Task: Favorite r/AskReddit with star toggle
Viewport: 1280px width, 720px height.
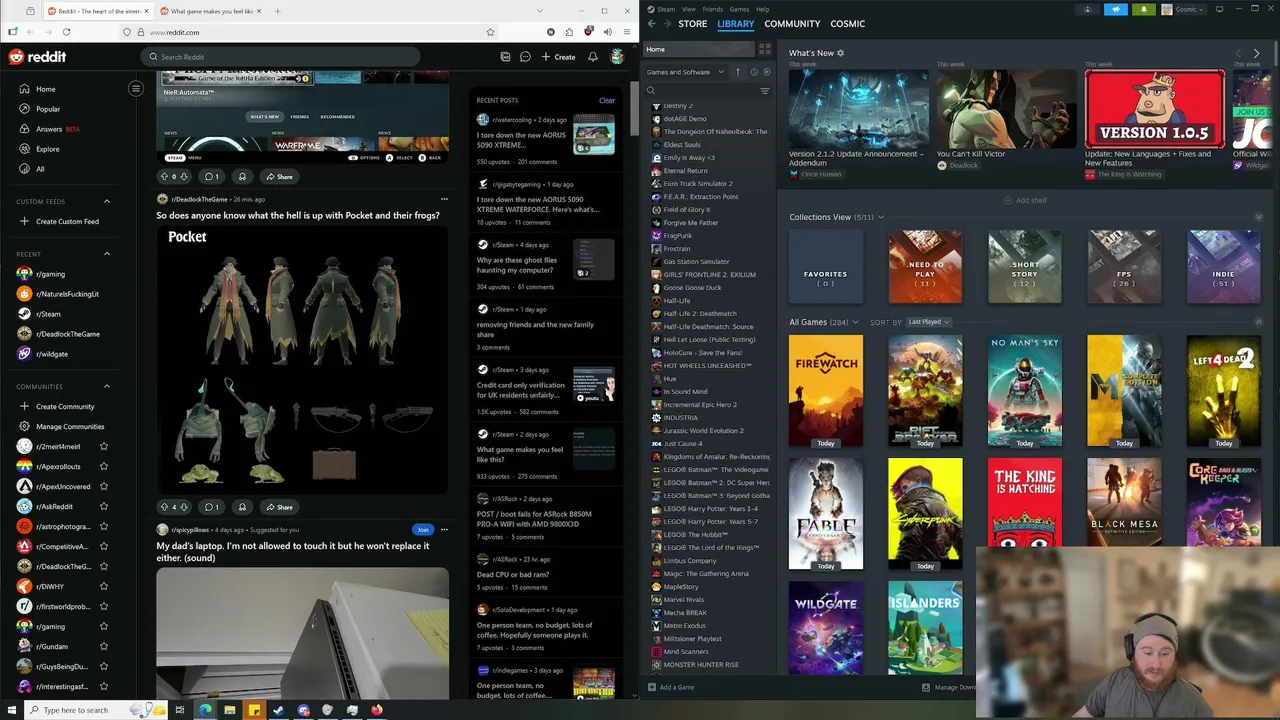Action: pyautogui.click(x=104, y=507)
